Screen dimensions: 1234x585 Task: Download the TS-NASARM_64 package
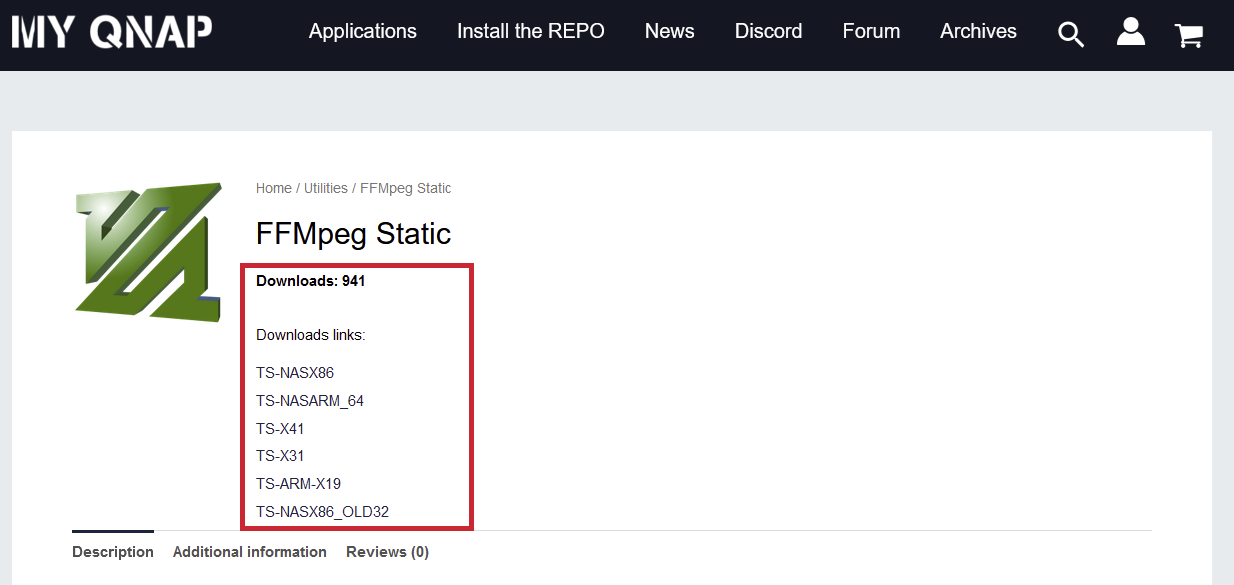pos(310,401)
